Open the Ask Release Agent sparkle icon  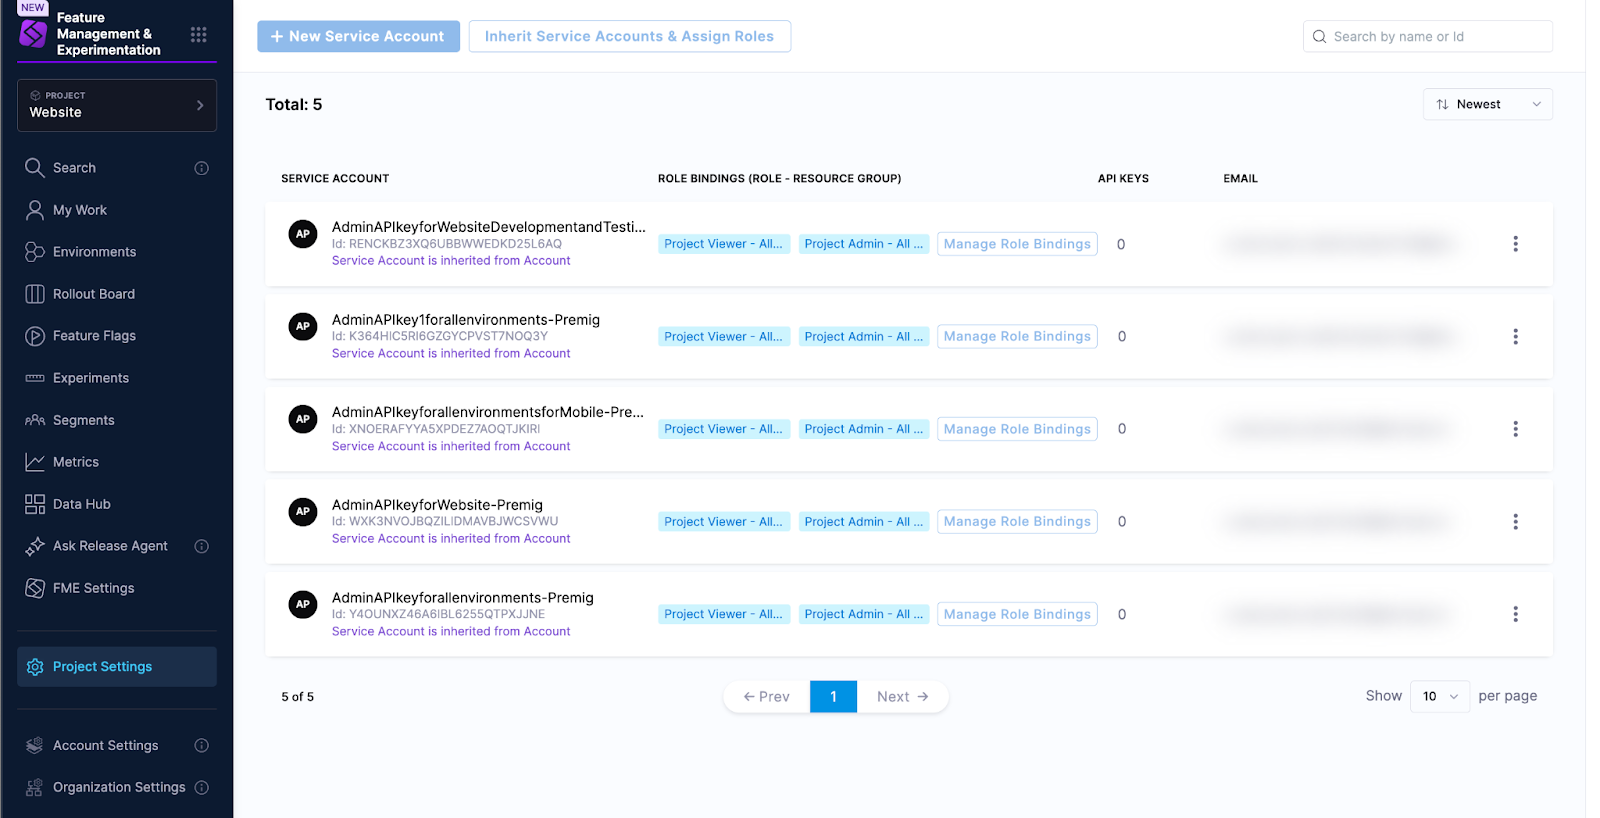[35, 546]
